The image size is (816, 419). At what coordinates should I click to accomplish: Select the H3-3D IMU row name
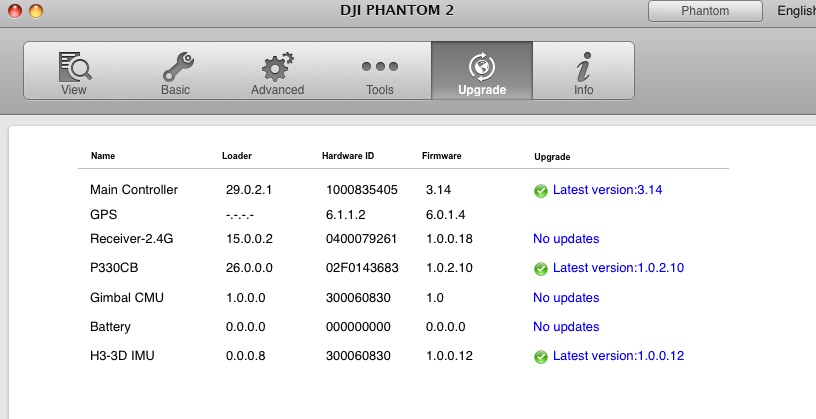[122, 355]
